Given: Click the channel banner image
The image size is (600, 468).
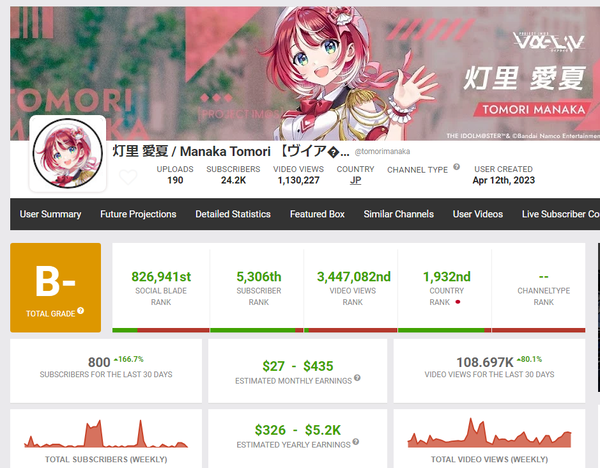Looking at the screenshot, I should click(x=305, y=73).
